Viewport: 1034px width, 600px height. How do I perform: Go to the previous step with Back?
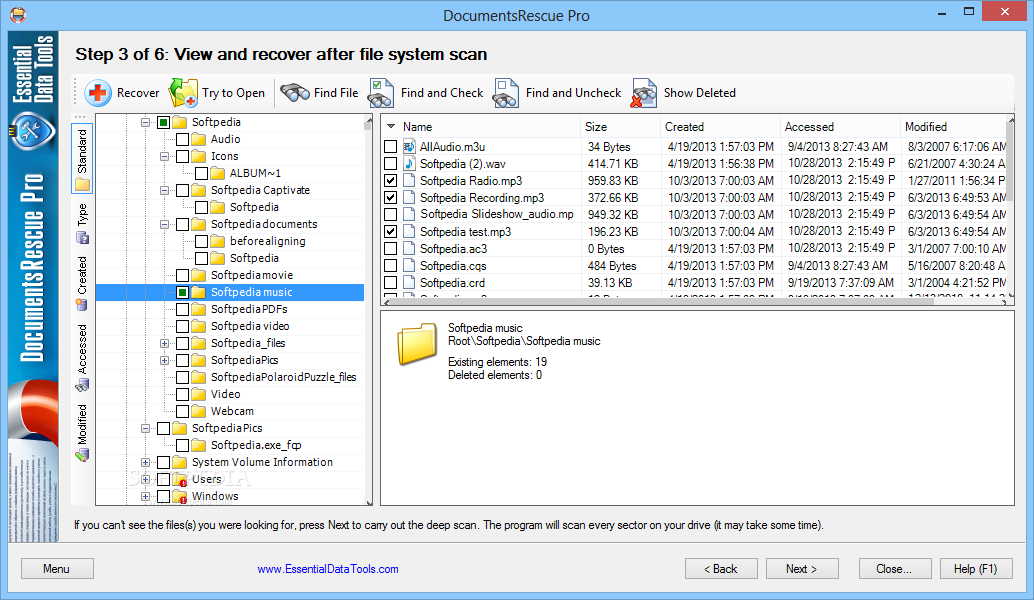[x=721, y=569]
